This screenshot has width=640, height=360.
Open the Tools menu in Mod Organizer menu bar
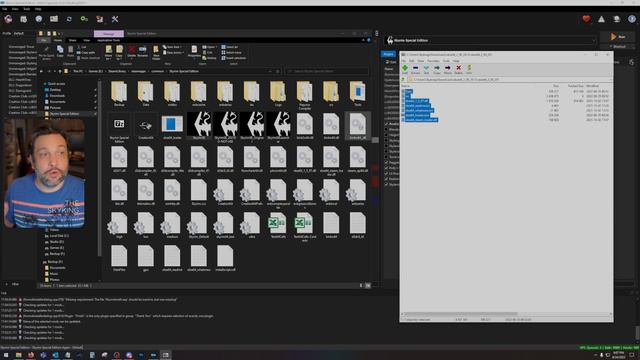27,9
